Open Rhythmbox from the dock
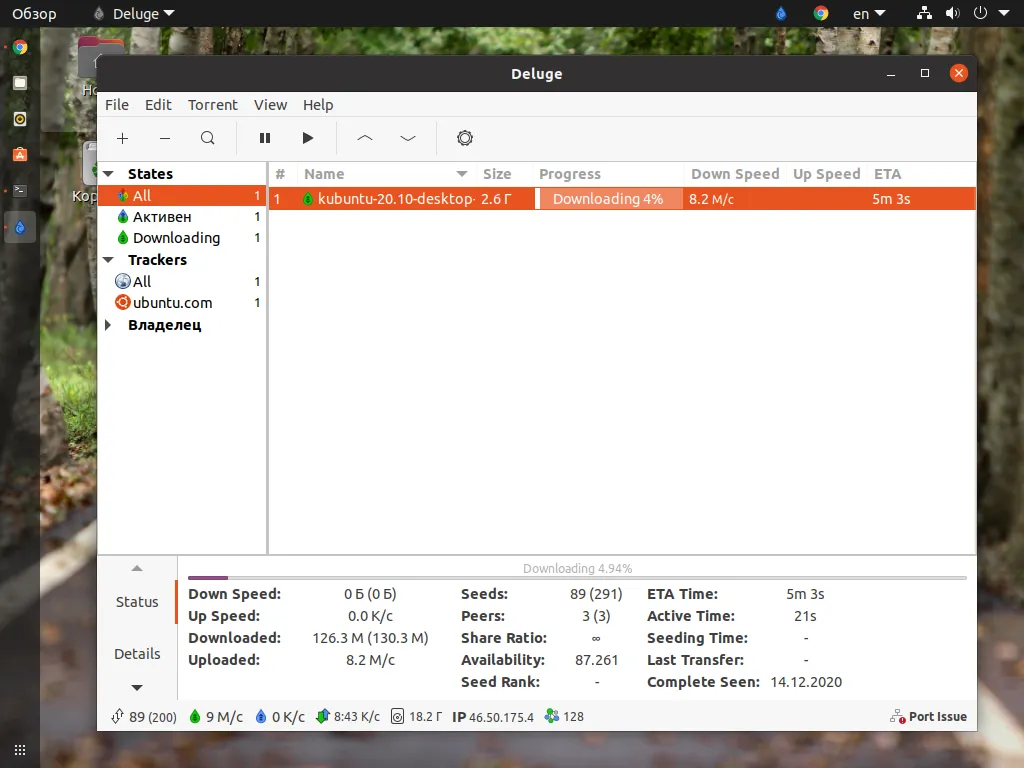The width and height of the screenshot is (1024, 768). (x=20, y=119)
